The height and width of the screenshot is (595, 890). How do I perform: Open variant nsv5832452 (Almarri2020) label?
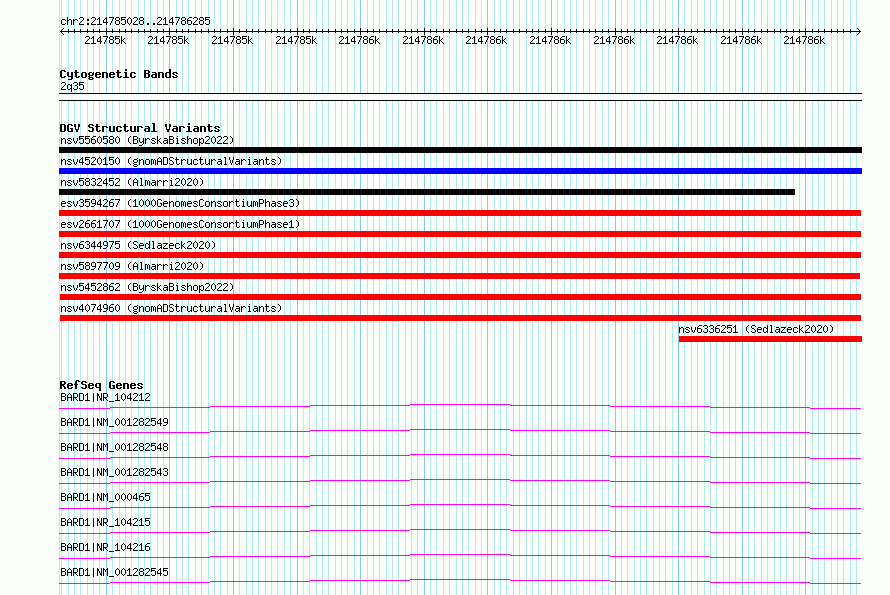132,182
